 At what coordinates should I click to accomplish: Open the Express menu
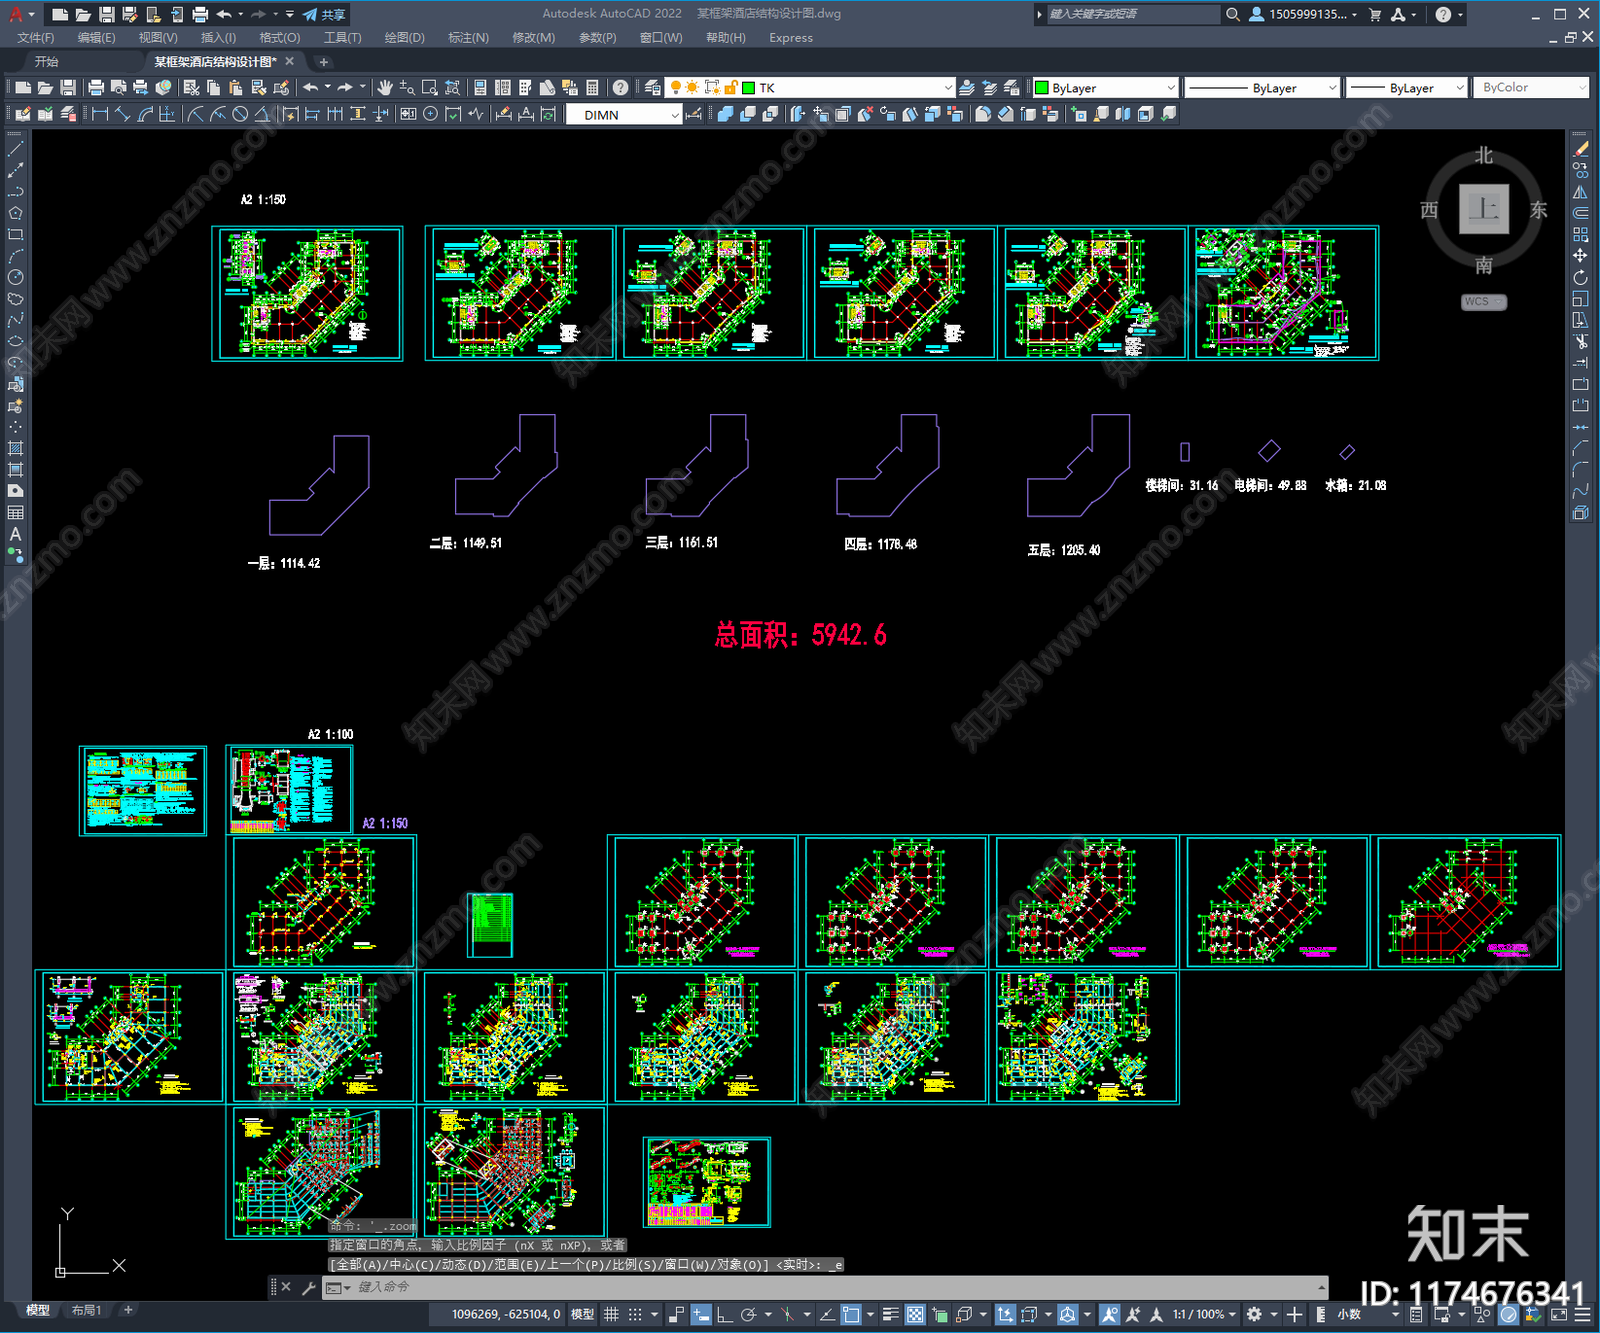click(791, 38)
